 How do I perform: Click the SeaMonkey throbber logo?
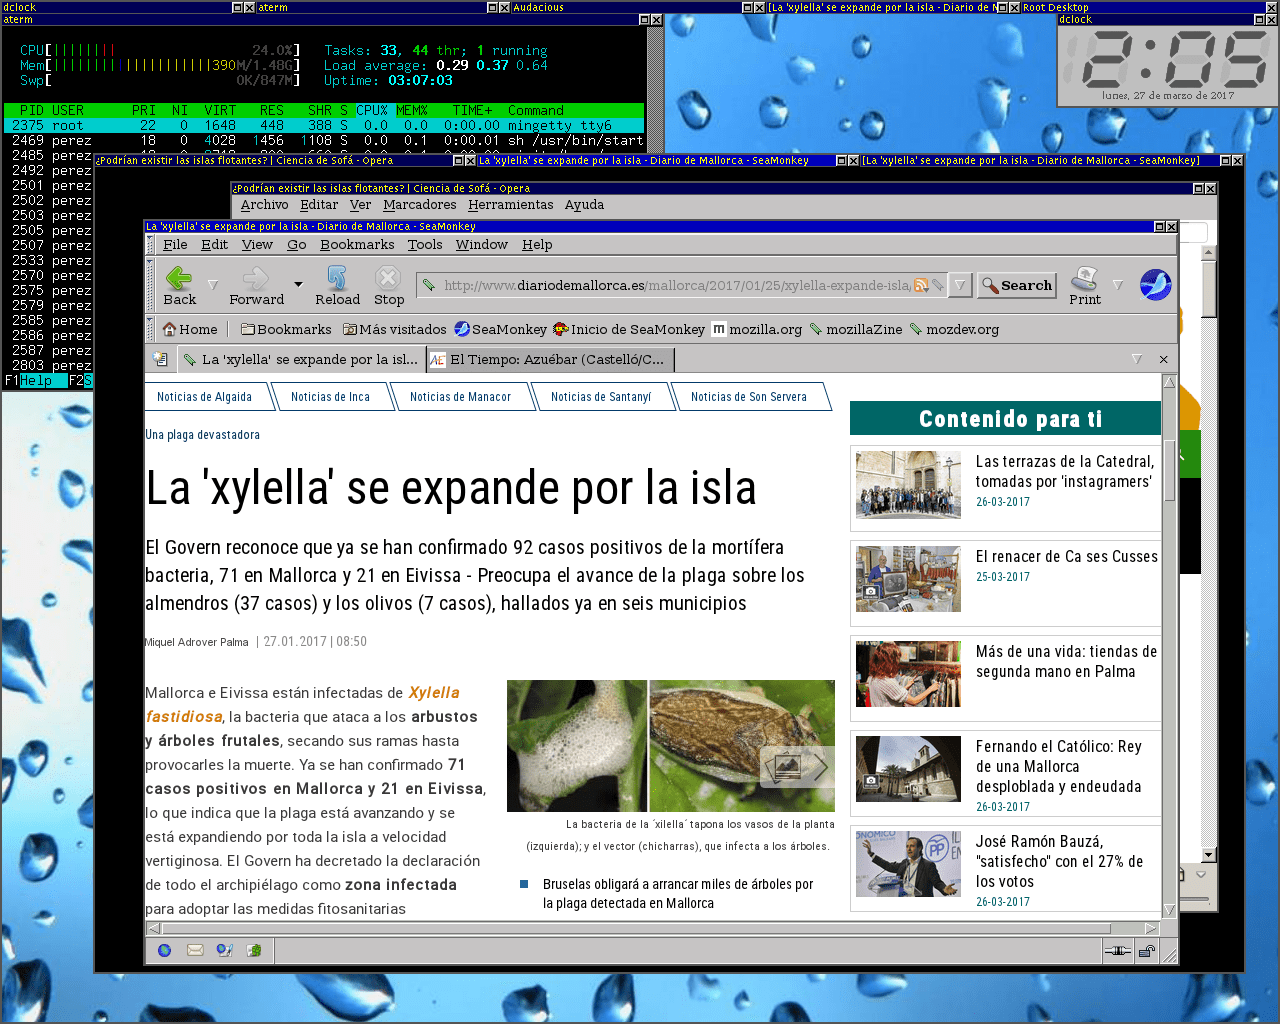tap(1155, 285)
